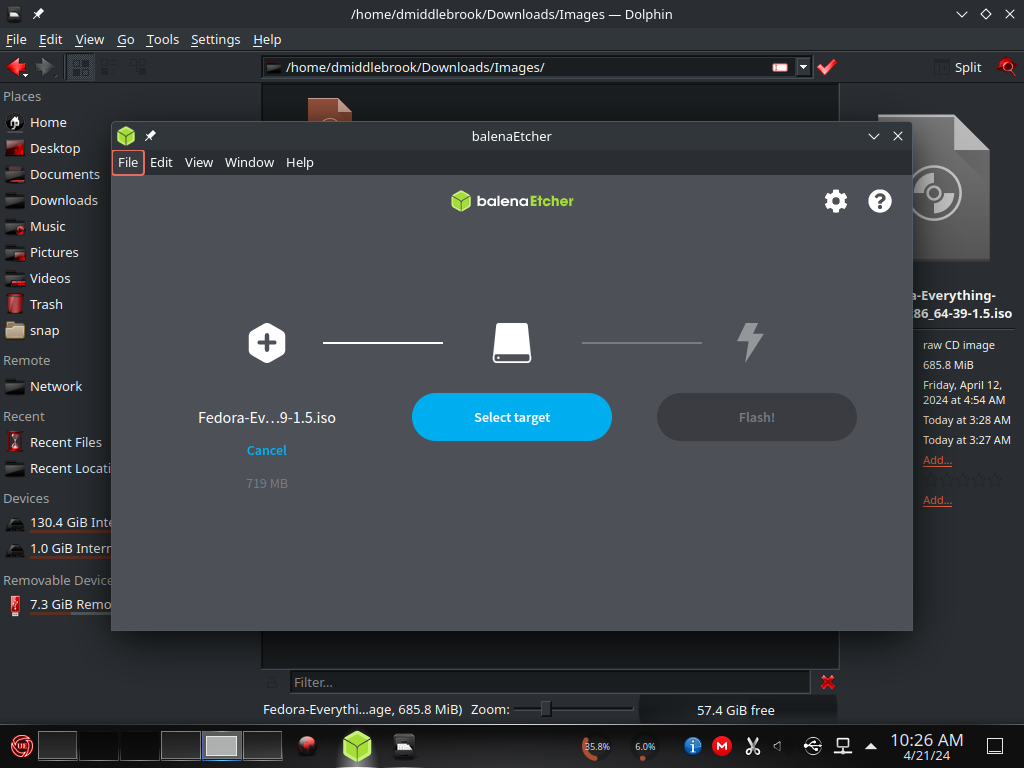
Task: Open balenaEtcher help question mark
Action: [x=880, y=201]
